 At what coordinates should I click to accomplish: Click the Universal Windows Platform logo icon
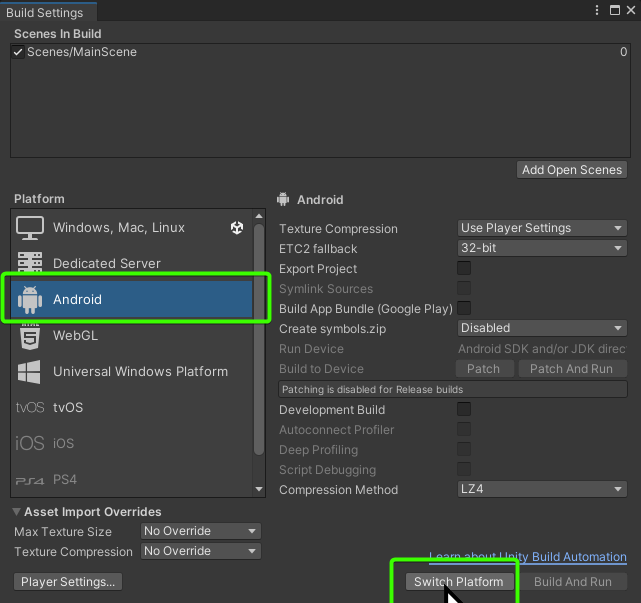29,372
